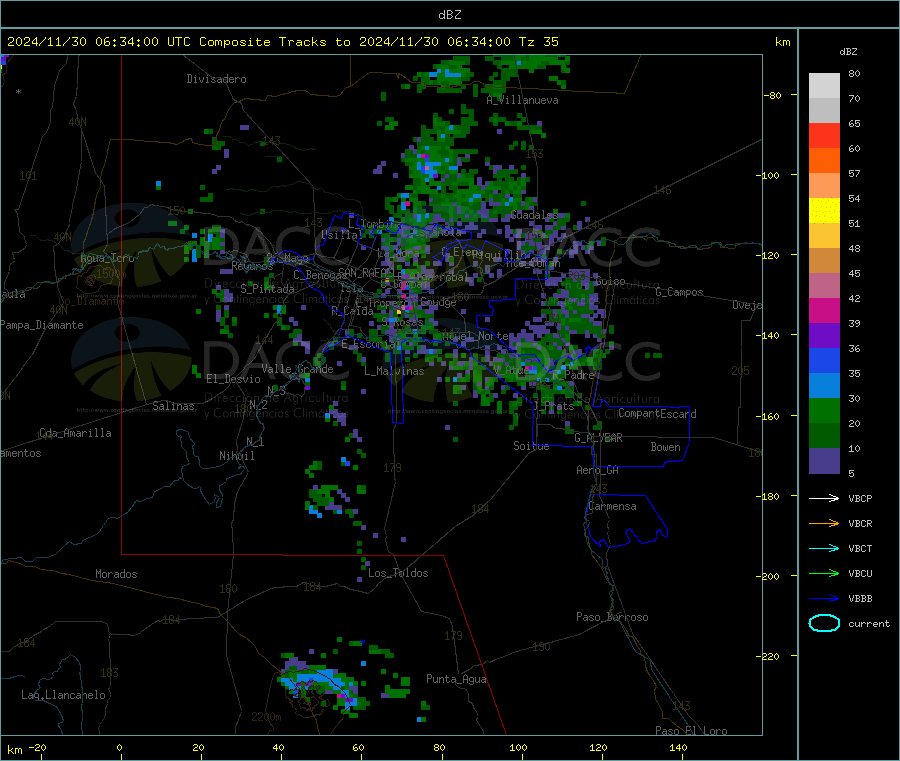900x761 pixels.
Task: Click the 'L_Malvinas' map label
Action: pos(394,371)
